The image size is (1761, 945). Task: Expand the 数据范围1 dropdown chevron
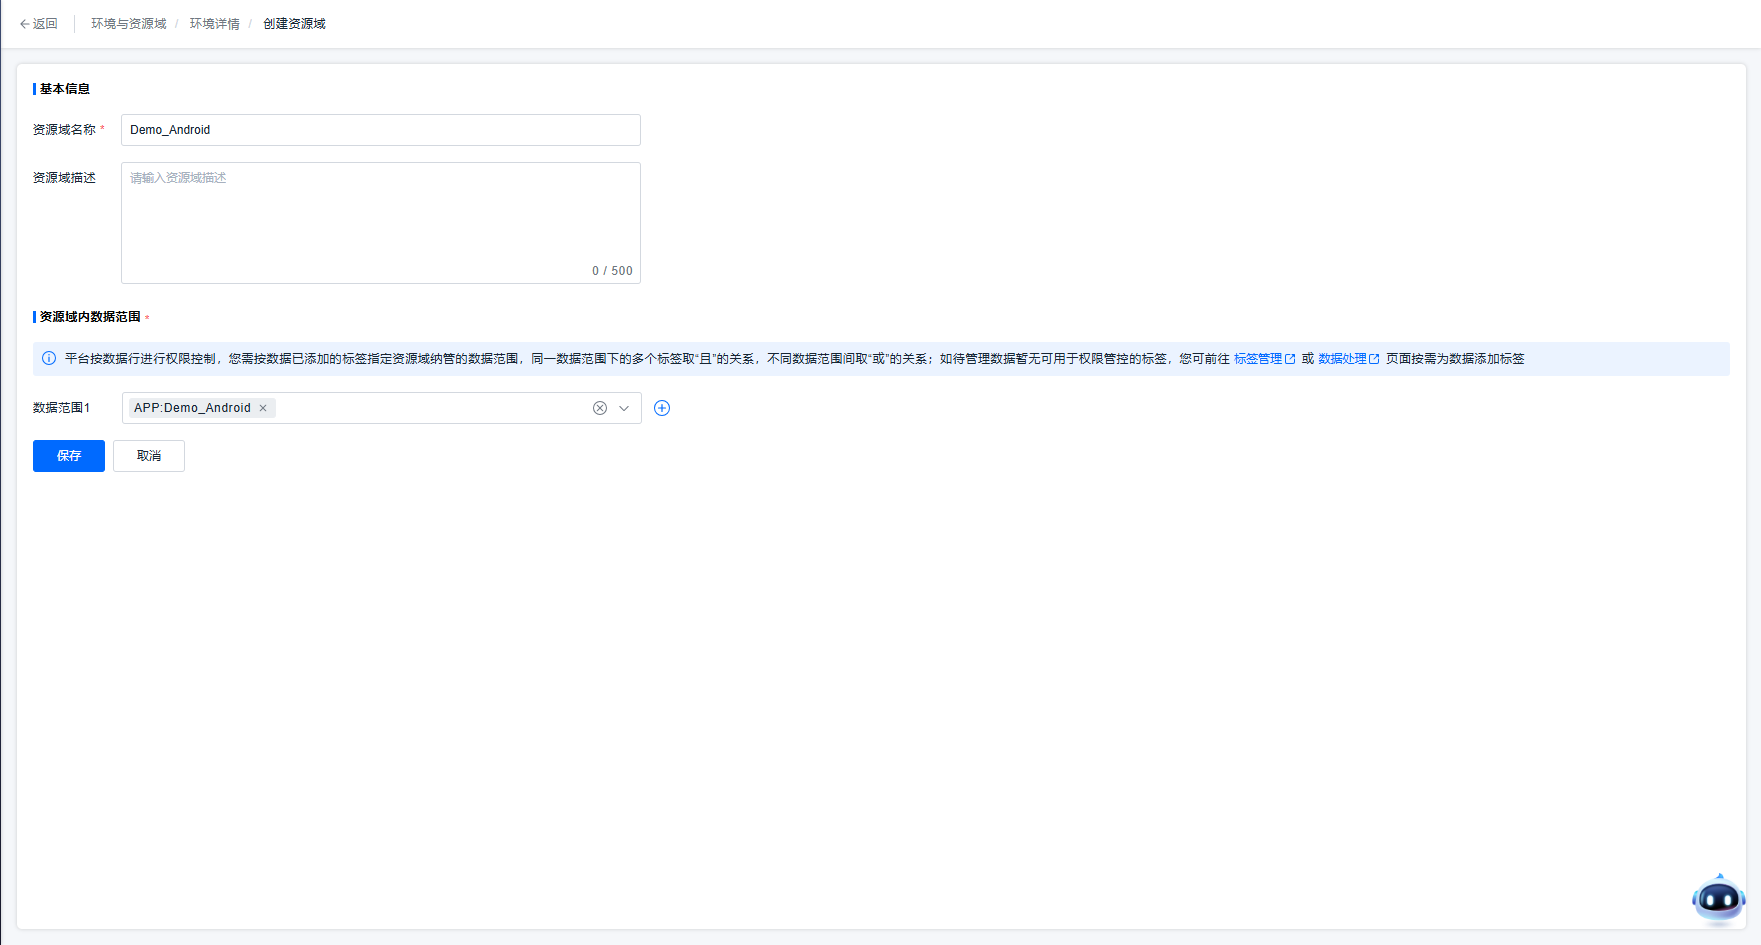point(624,408)
